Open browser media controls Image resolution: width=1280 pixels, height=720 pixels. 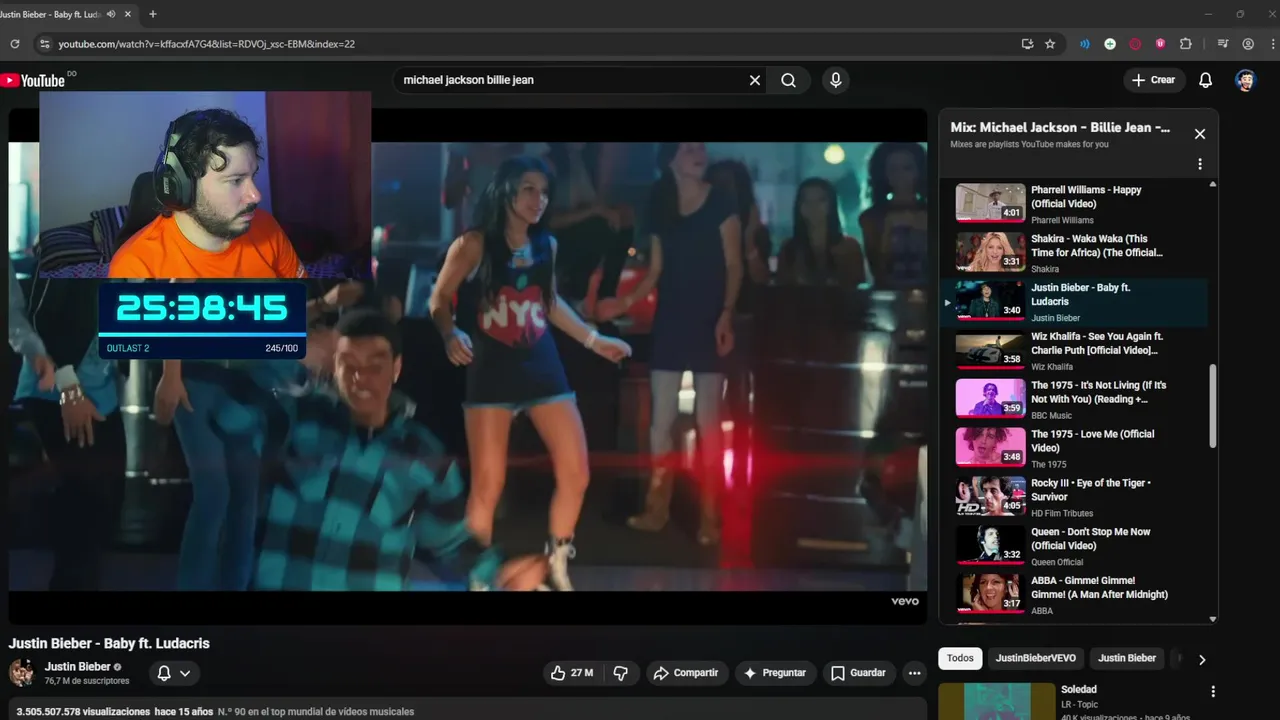1223,44
